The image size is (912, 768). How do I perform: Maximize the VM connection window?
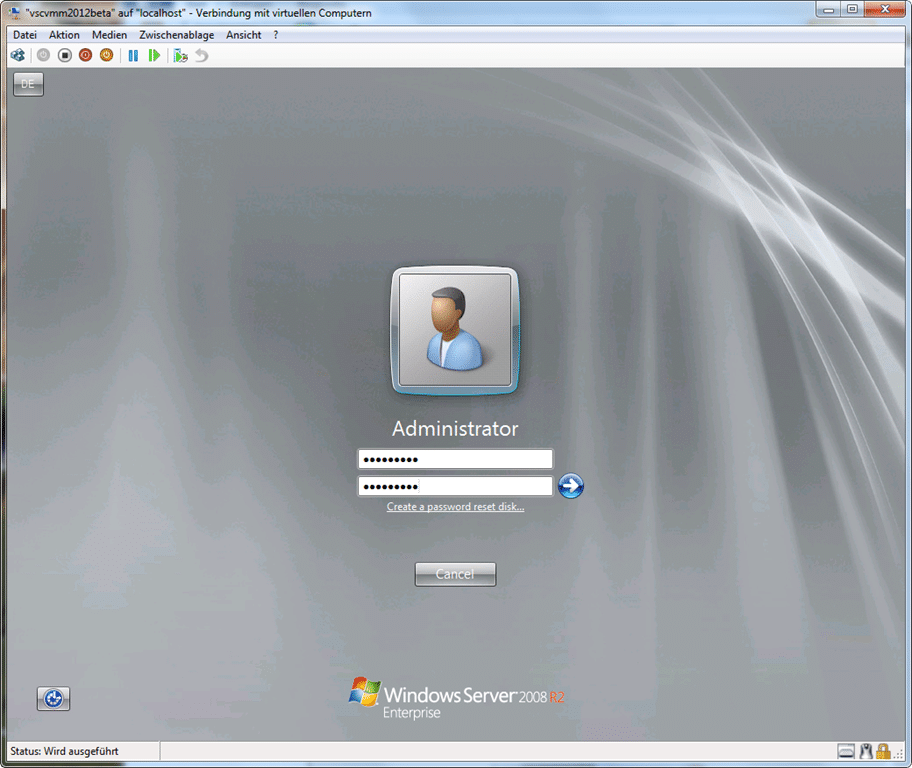852,9
